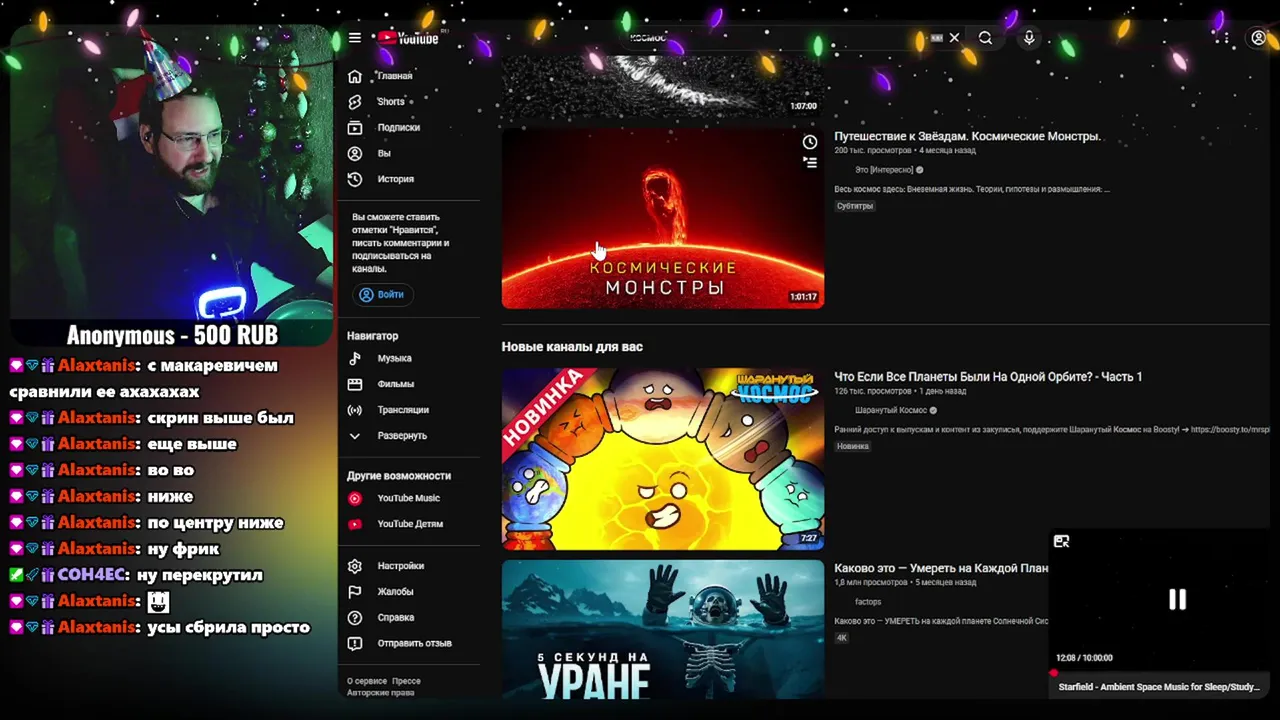Start voice search with the microphone
This screenshot has height=720, width=1280.
click(1029, 38)
